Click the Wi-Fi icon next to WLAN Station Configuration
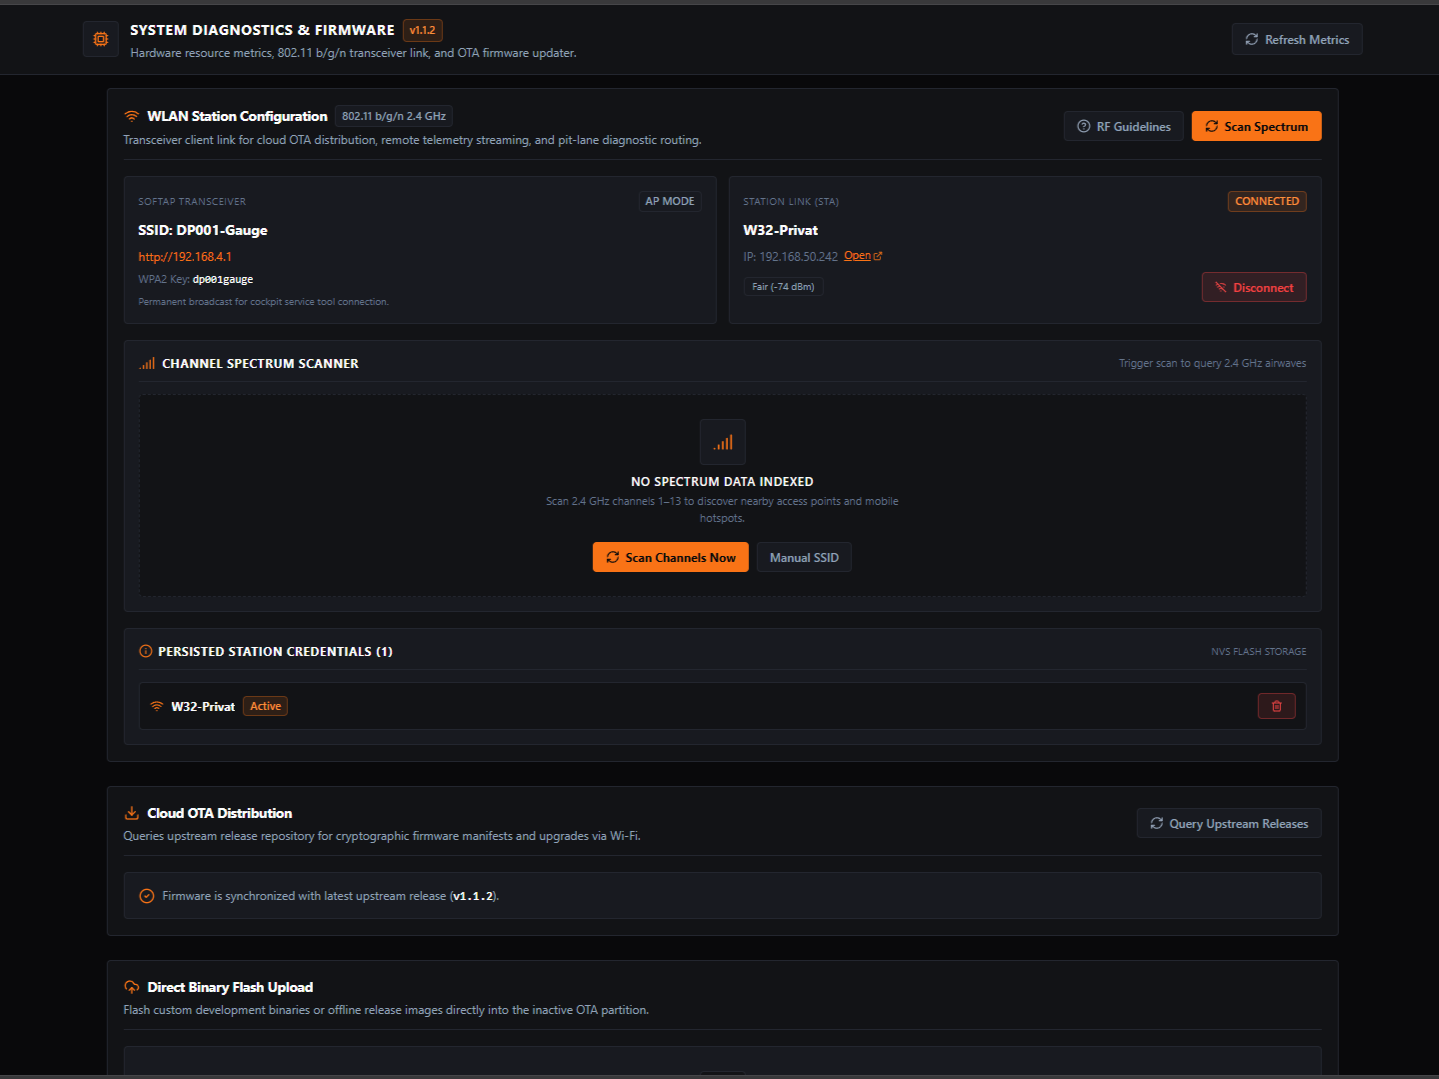Viewport: 1439px width, 1079px height. coord(131,116)
